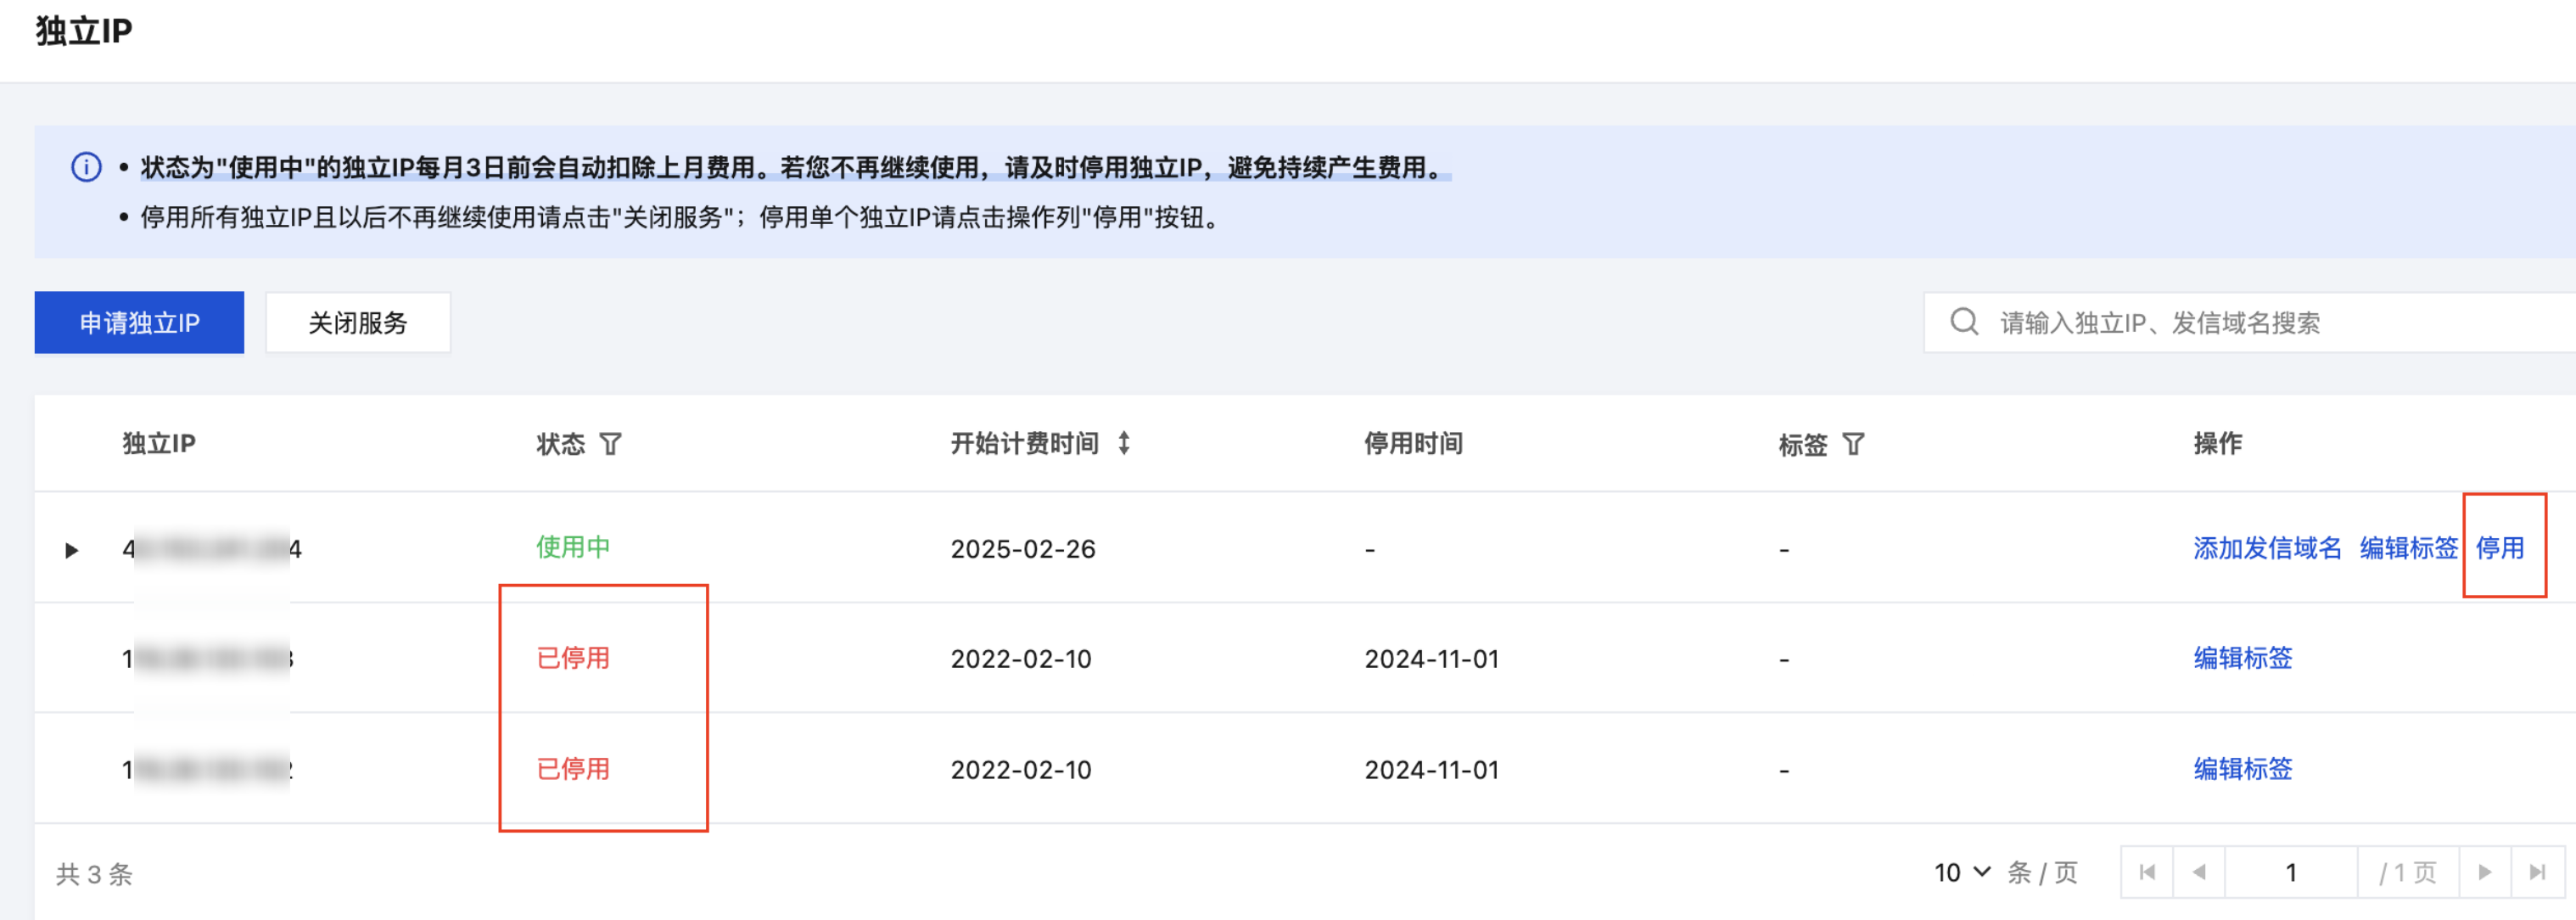The image size is (2576, 920).
Task: Click the 关闭服务 button
Action: 357,322
